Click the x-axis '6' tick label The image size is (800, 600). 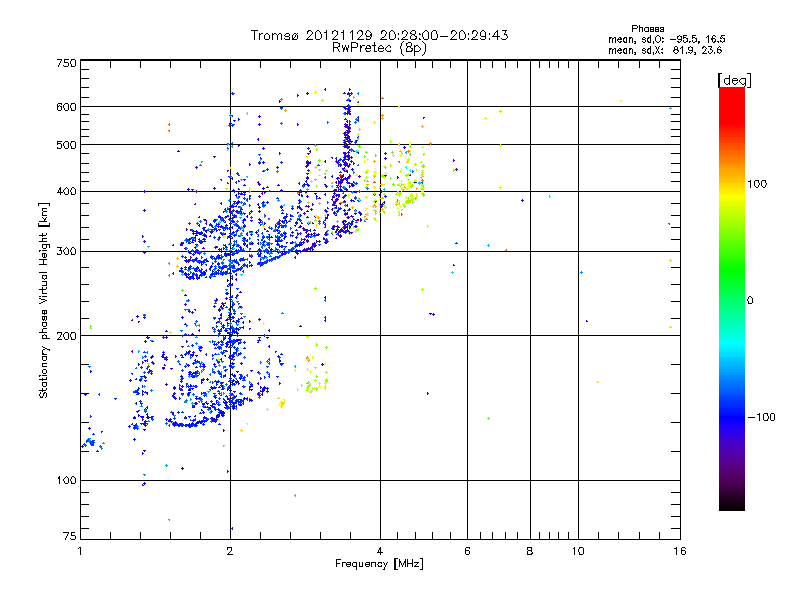(467, 551)
